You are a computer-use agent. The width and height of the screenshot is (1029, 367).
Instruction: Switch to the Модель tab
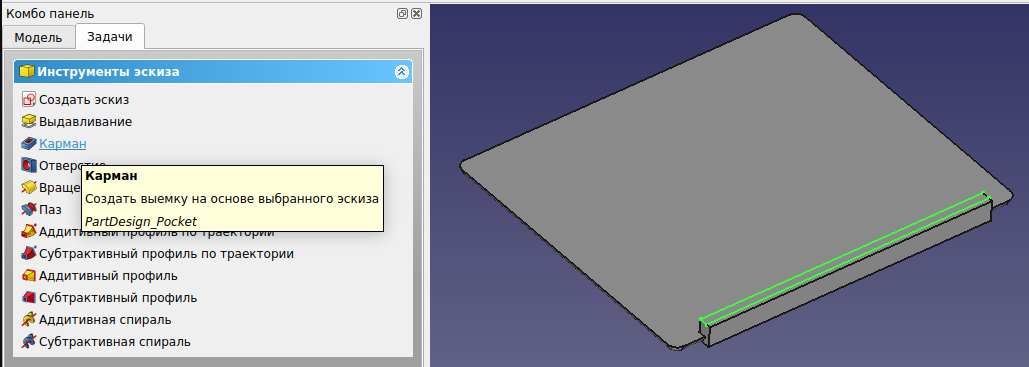38,37
